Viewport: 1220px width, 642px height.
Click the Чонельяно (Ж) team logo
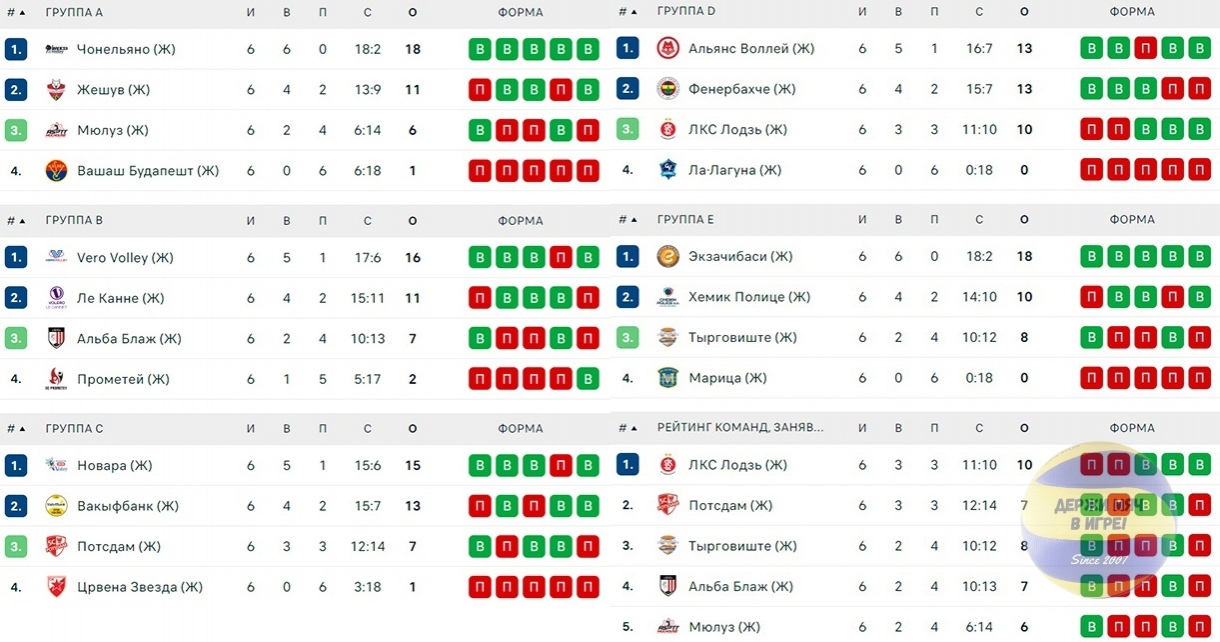pyautogui.click(x=56, y=49)
